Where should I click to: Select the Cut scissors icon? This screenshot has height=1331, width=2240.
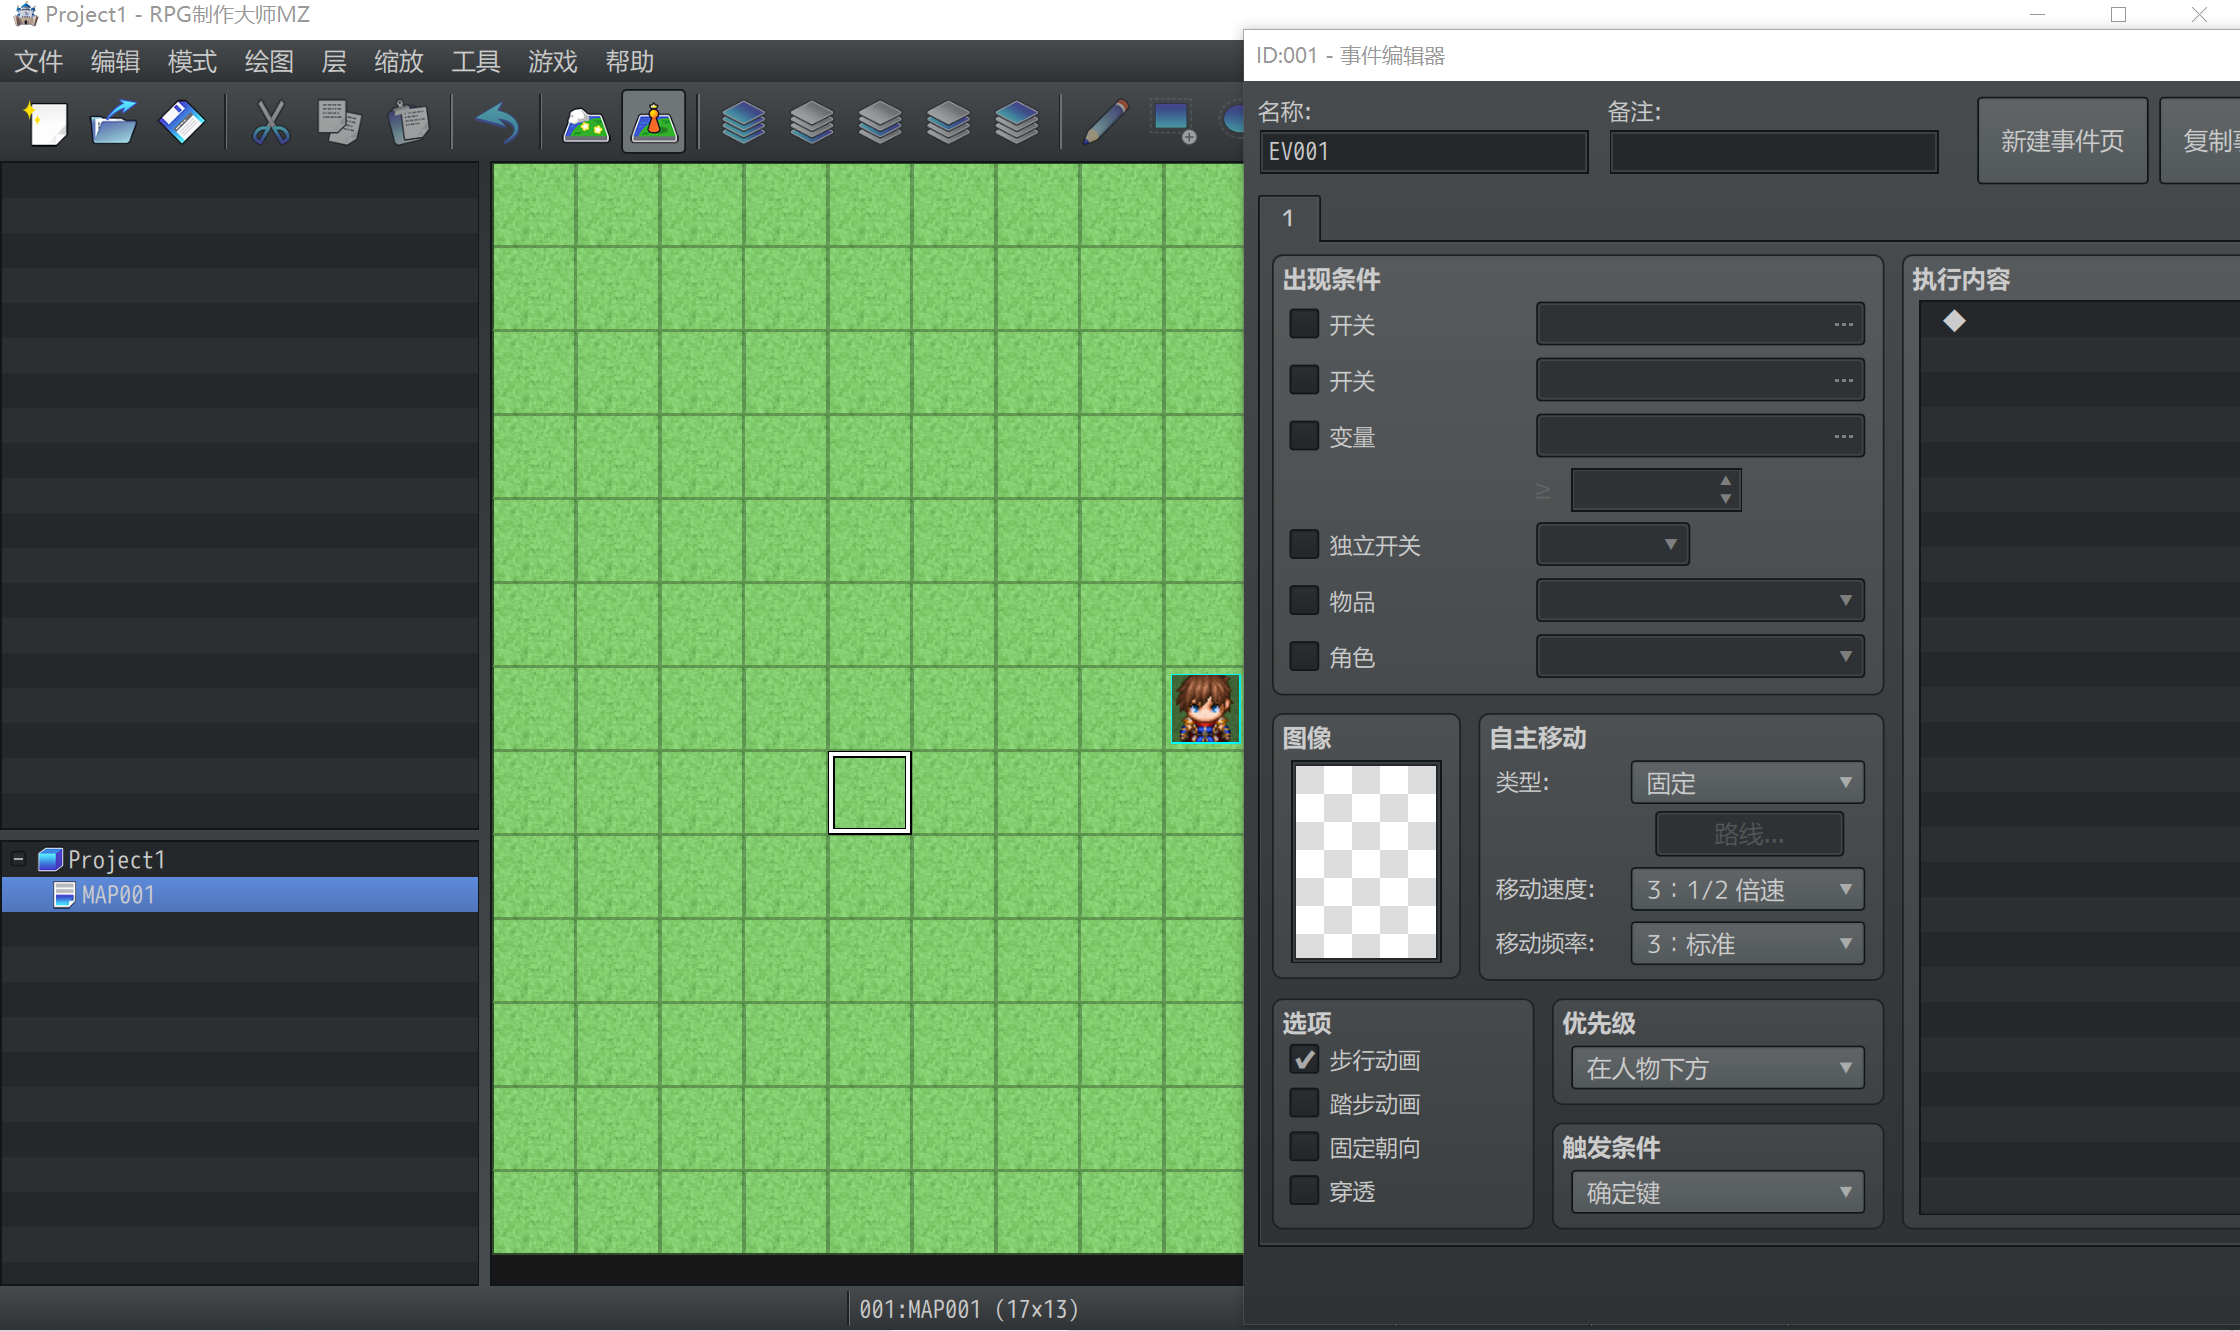pyautogui.click(x=270, y=124)
